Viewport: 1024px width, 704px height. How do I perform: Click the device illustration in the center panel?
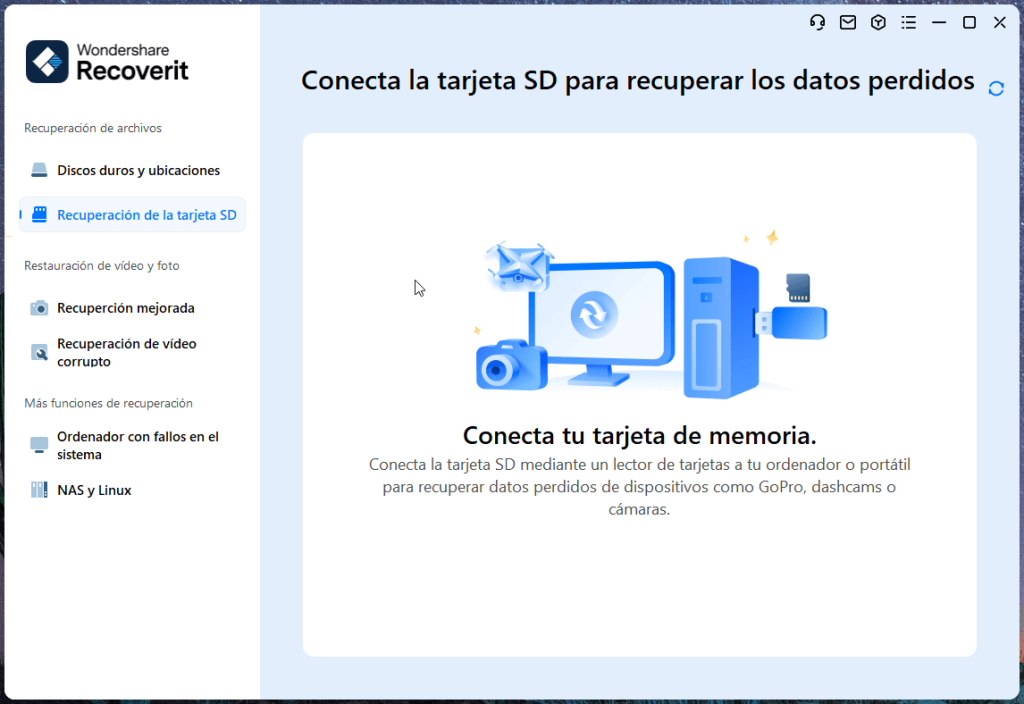651,315
